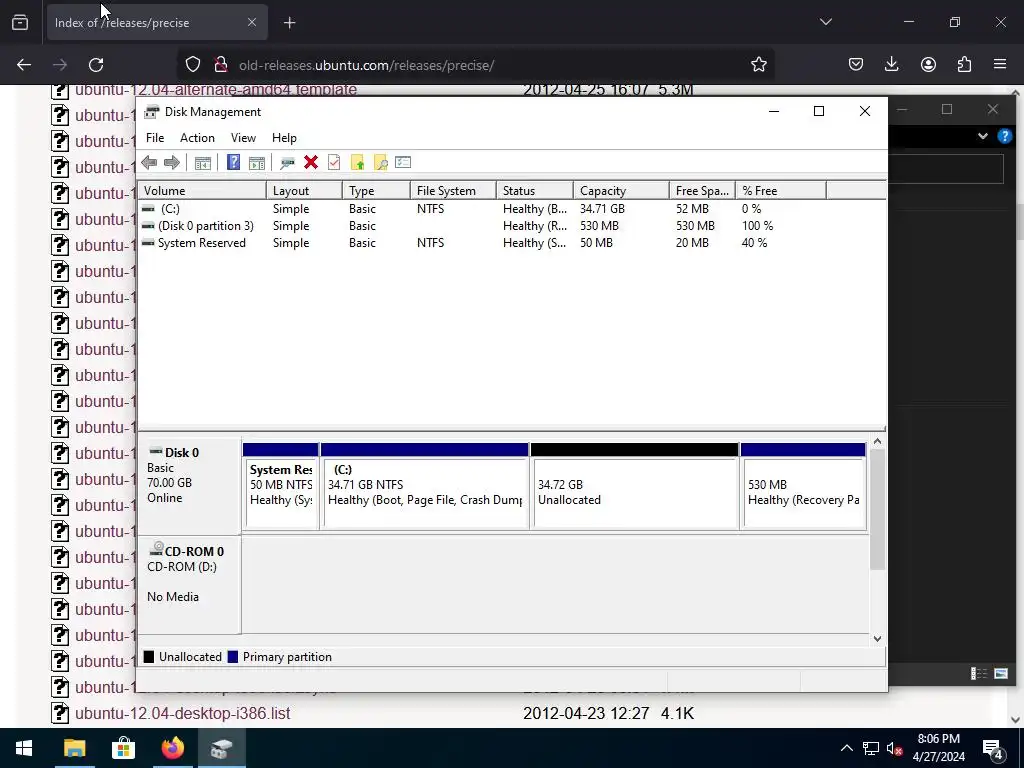Click the insecure connection padlock icon

pyautogui.click(x=221, y=65)
